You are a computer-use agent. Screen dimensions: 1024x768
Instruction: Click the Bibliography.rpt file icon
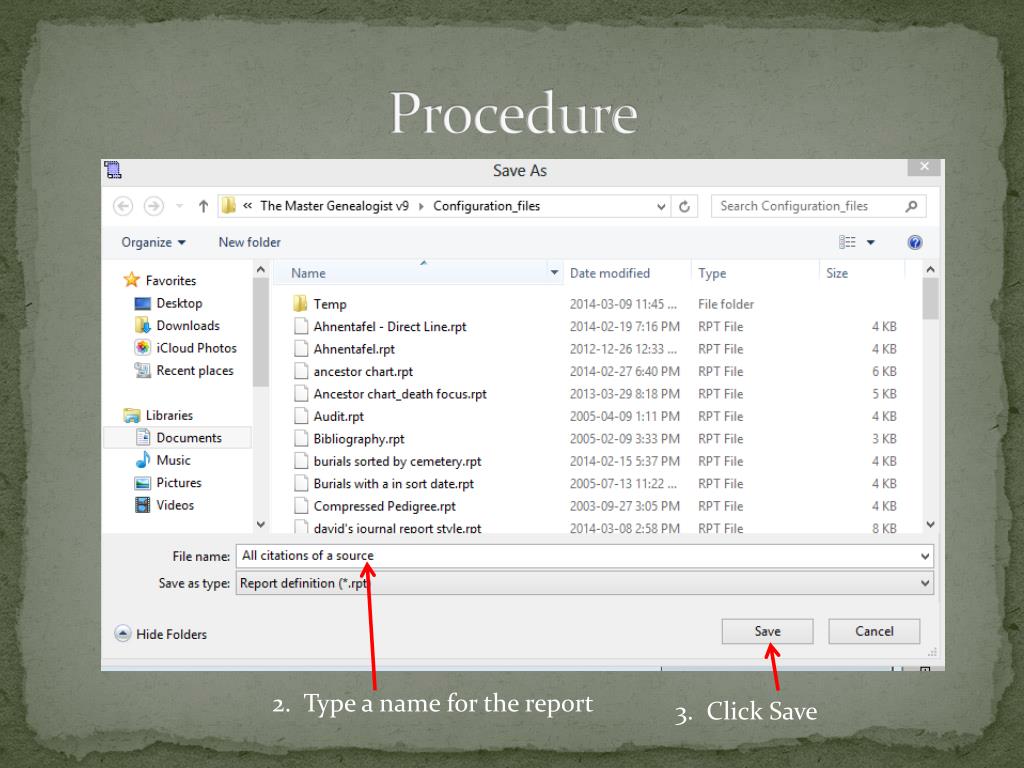coord(300,439)
